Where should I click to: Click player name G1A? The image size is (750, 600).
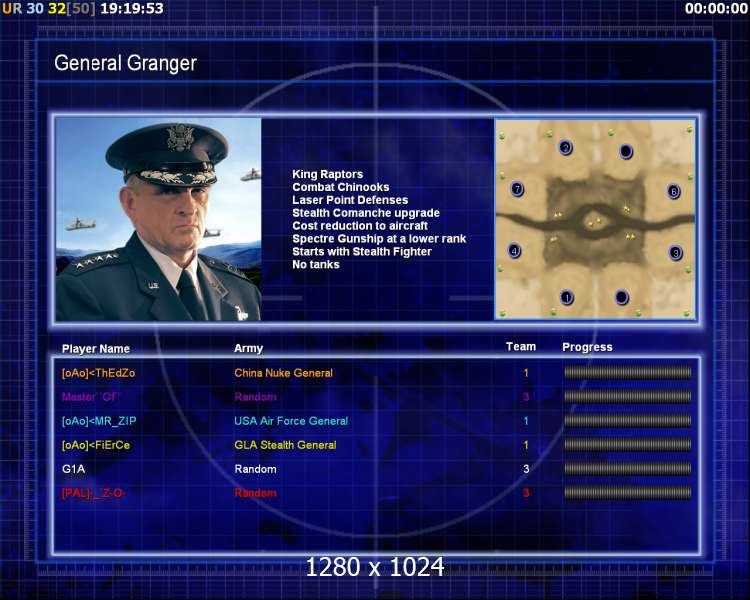coord(73,469)
